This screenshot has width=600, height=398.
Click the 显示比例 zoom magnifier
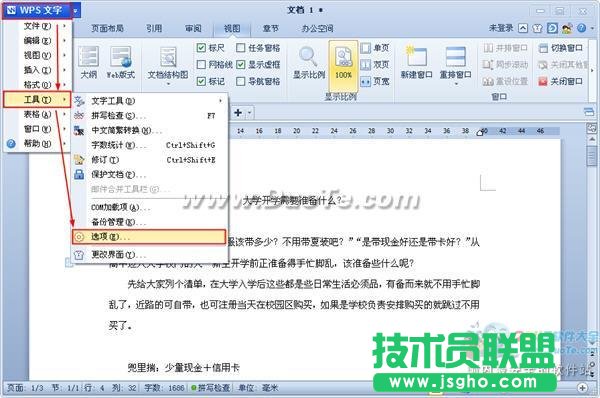[x=309, y=62]
